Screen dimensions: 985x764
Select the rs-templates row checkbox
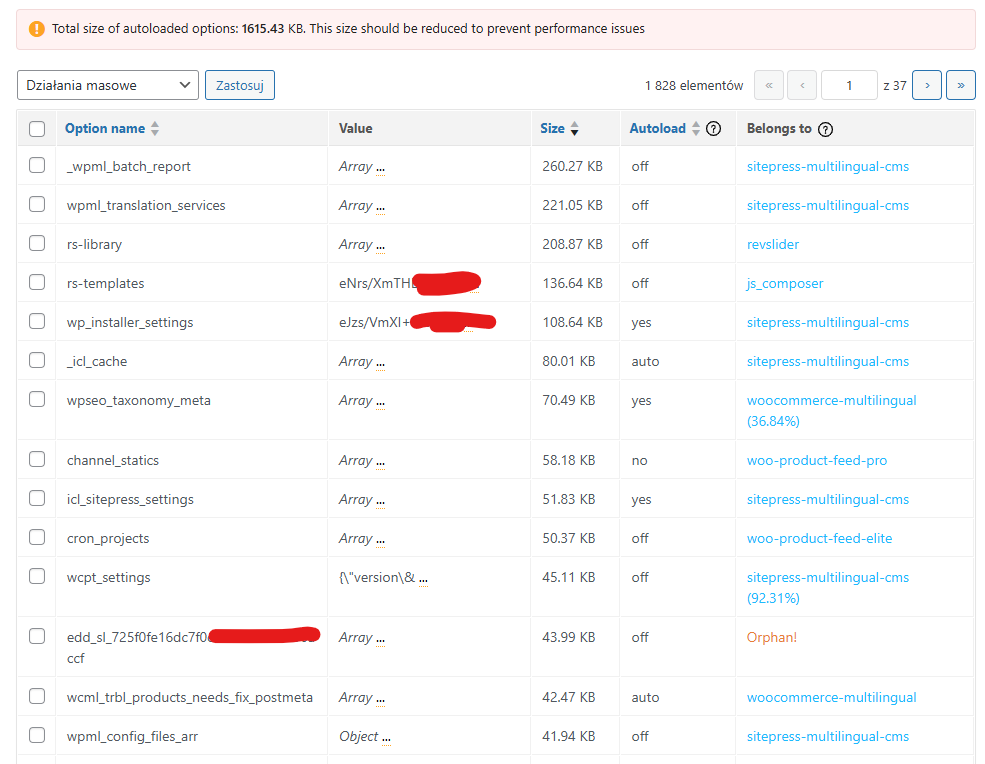(37, 282)
